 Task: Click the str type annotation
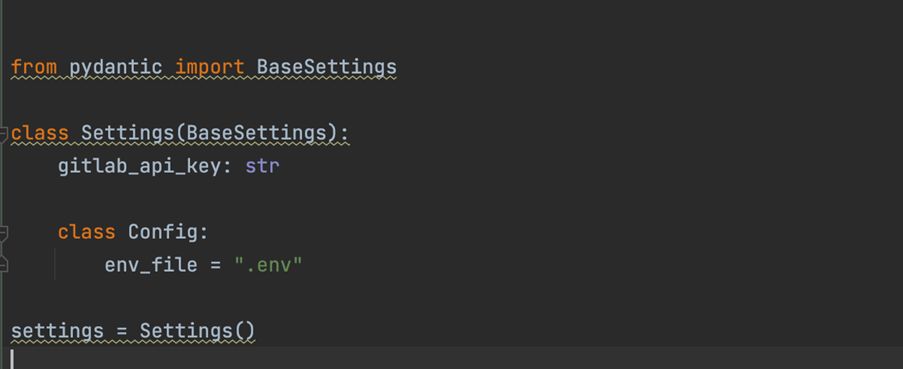point(262,166)
